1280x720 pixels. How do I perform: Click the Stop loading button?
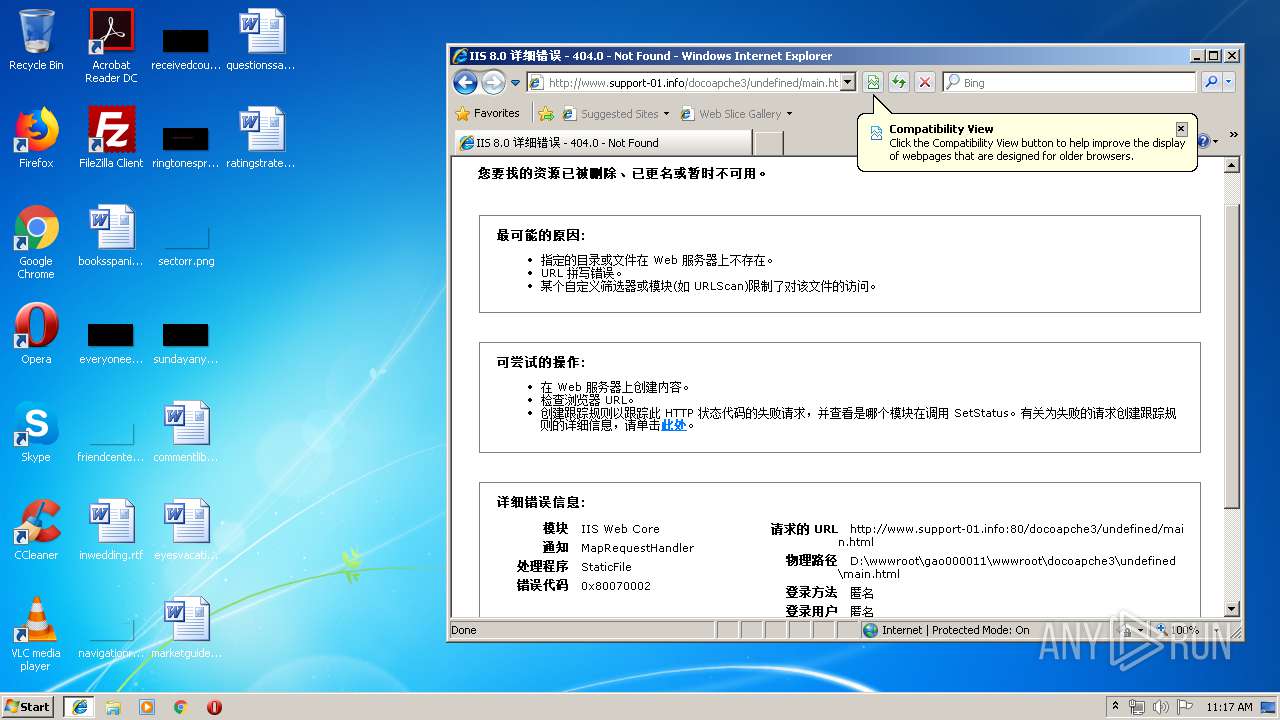925,83
